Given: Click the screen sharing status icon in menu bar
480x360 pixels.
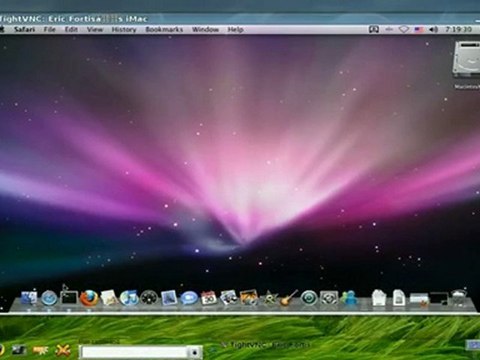Looking at the screenshot, I should [x=374, y=29].
